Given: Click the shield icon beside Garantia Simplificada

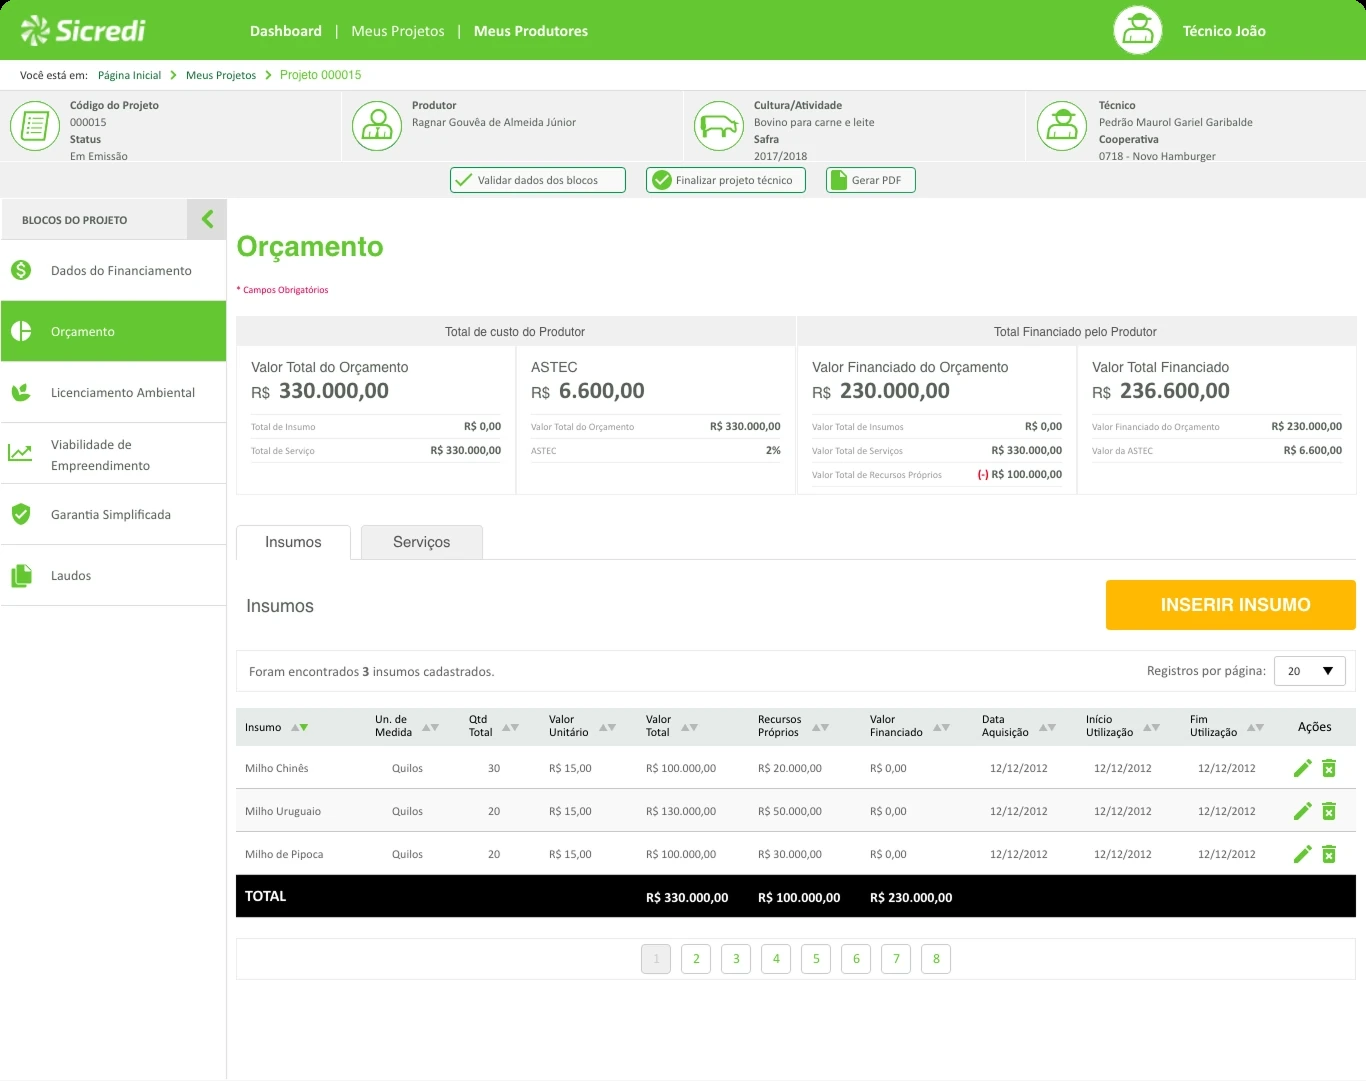Looking at the screenshot, I should (x=21, y=514).
